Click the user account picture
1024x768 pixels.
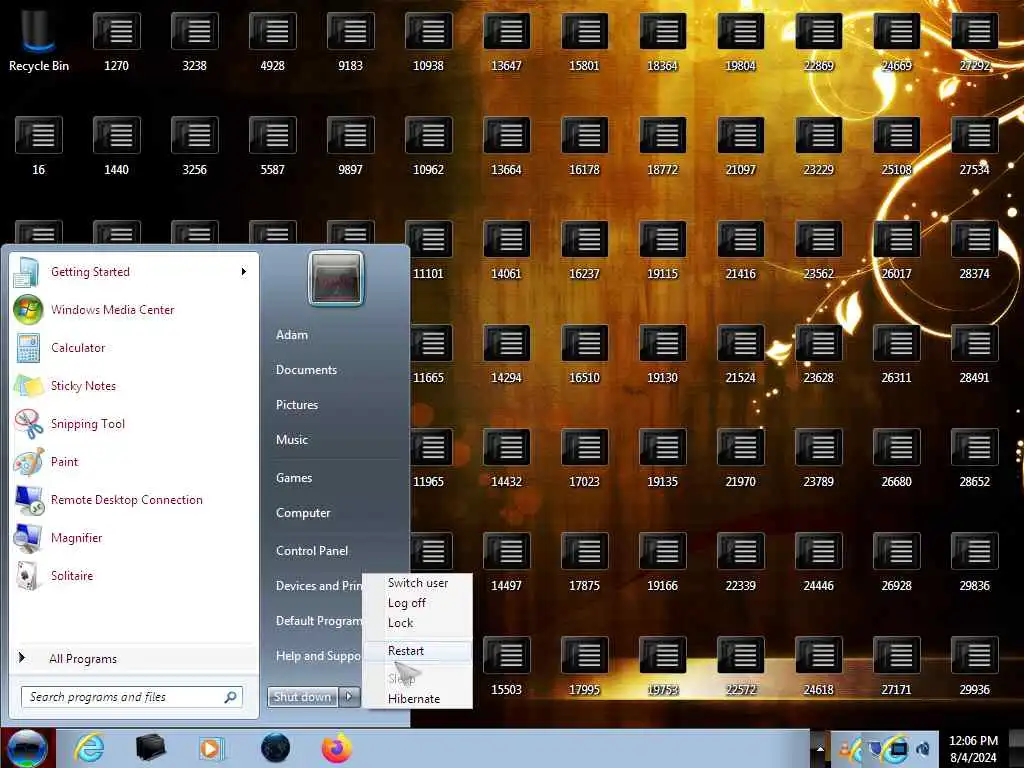click(336, 278)
